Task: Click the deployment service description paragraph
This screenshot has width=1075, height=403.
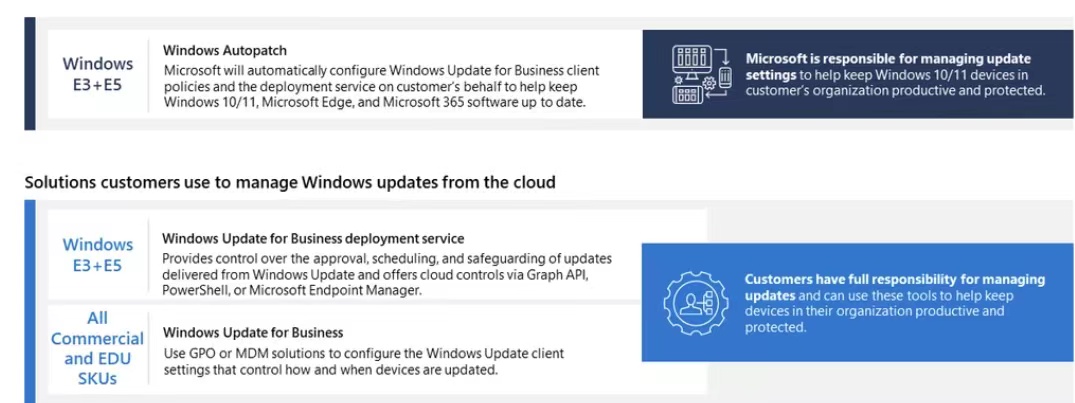Action: 387,275
